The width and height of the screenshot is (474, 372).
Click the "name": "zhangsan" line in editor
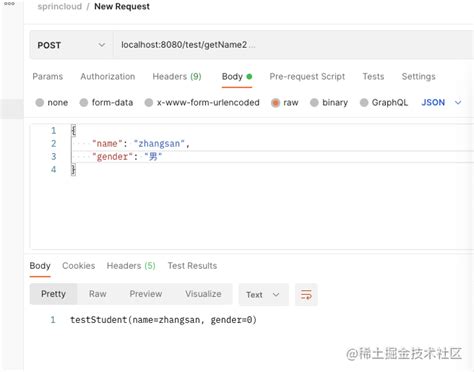click(141, 144)
